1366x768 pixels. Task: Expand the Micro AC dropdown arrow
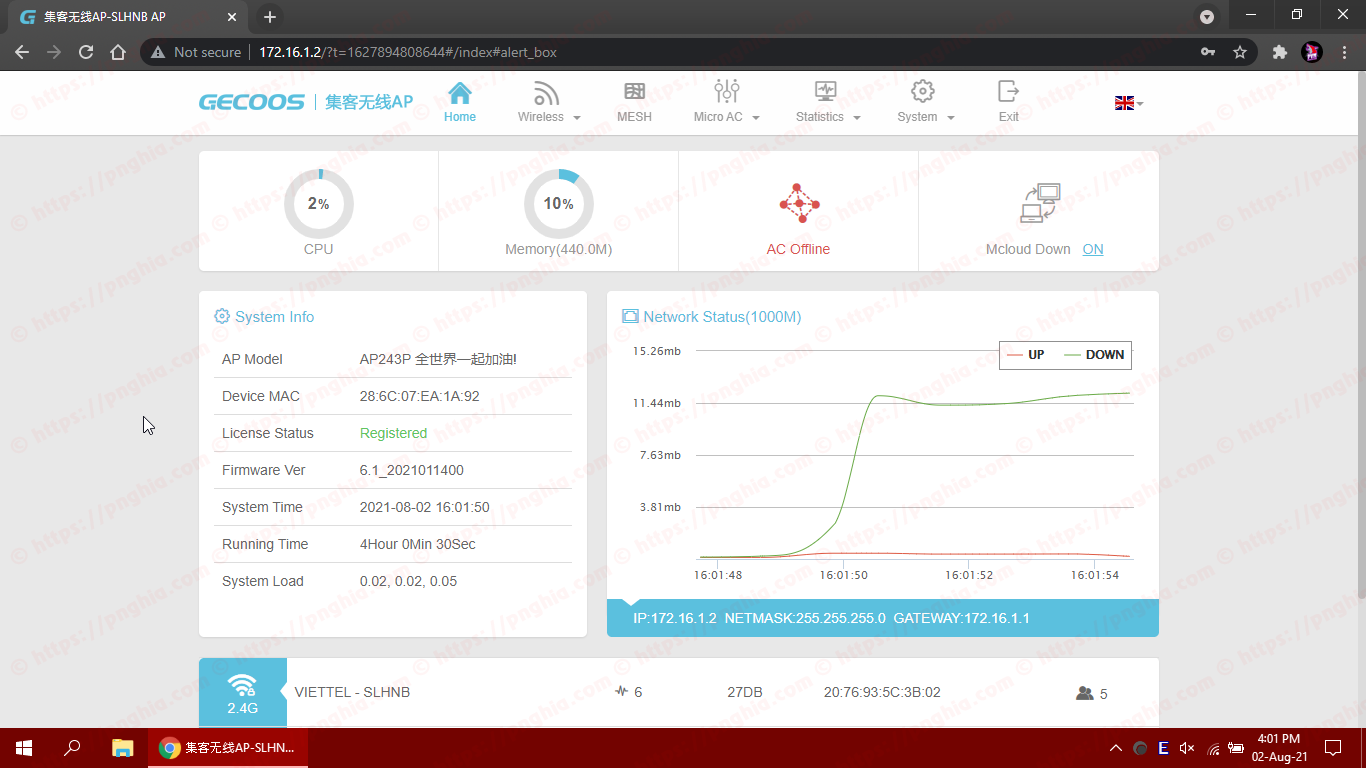point(755,118)
